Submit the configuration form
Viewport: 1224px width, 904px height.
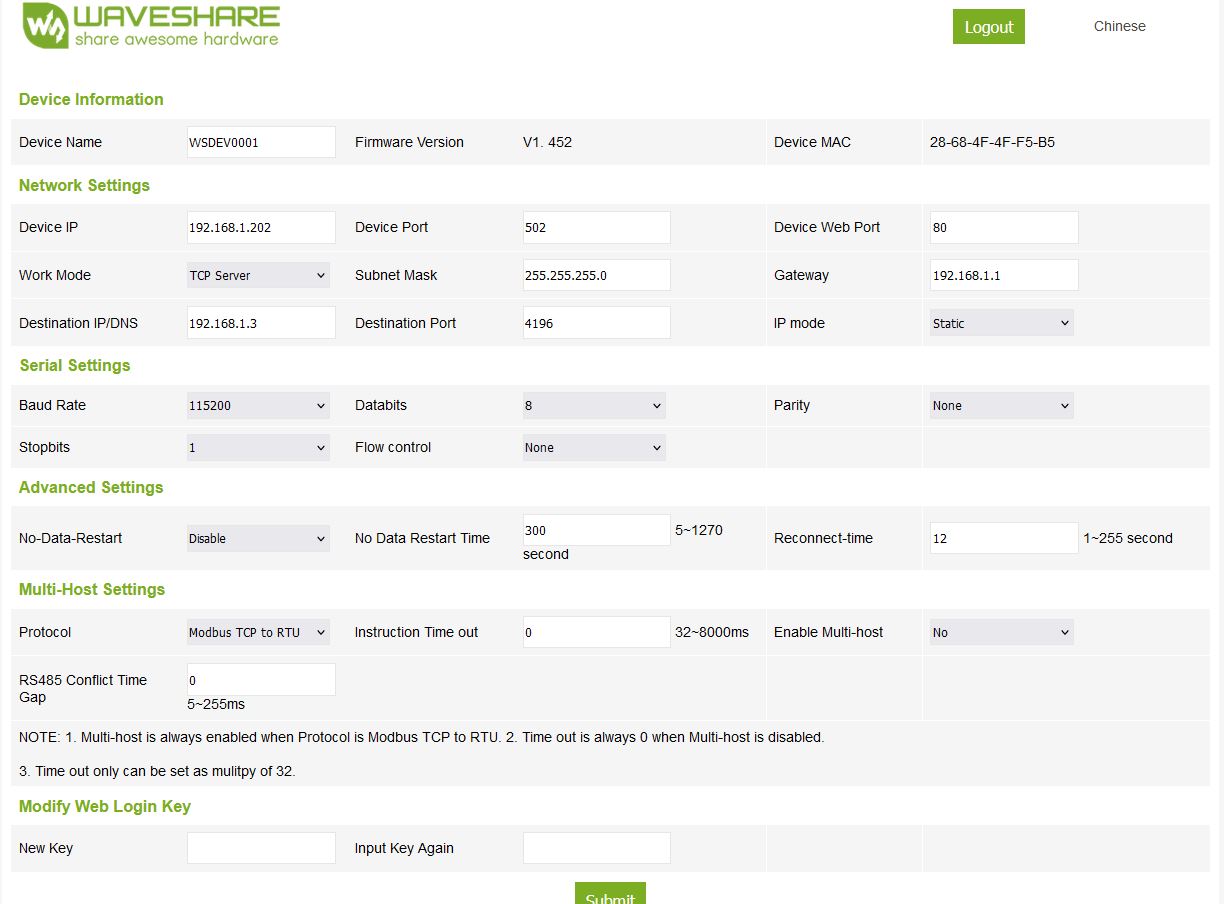(x=610, y=895)
